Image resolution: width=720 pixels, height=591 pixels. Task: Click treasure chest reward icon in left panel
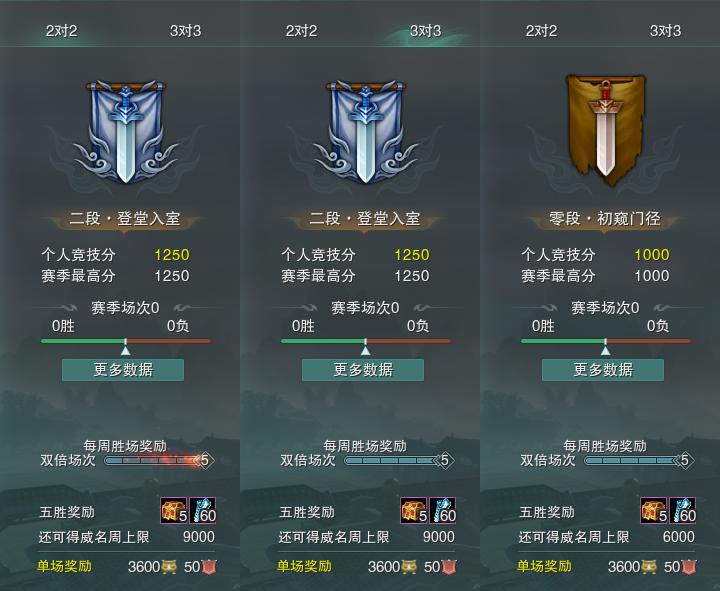coord(174,510)
